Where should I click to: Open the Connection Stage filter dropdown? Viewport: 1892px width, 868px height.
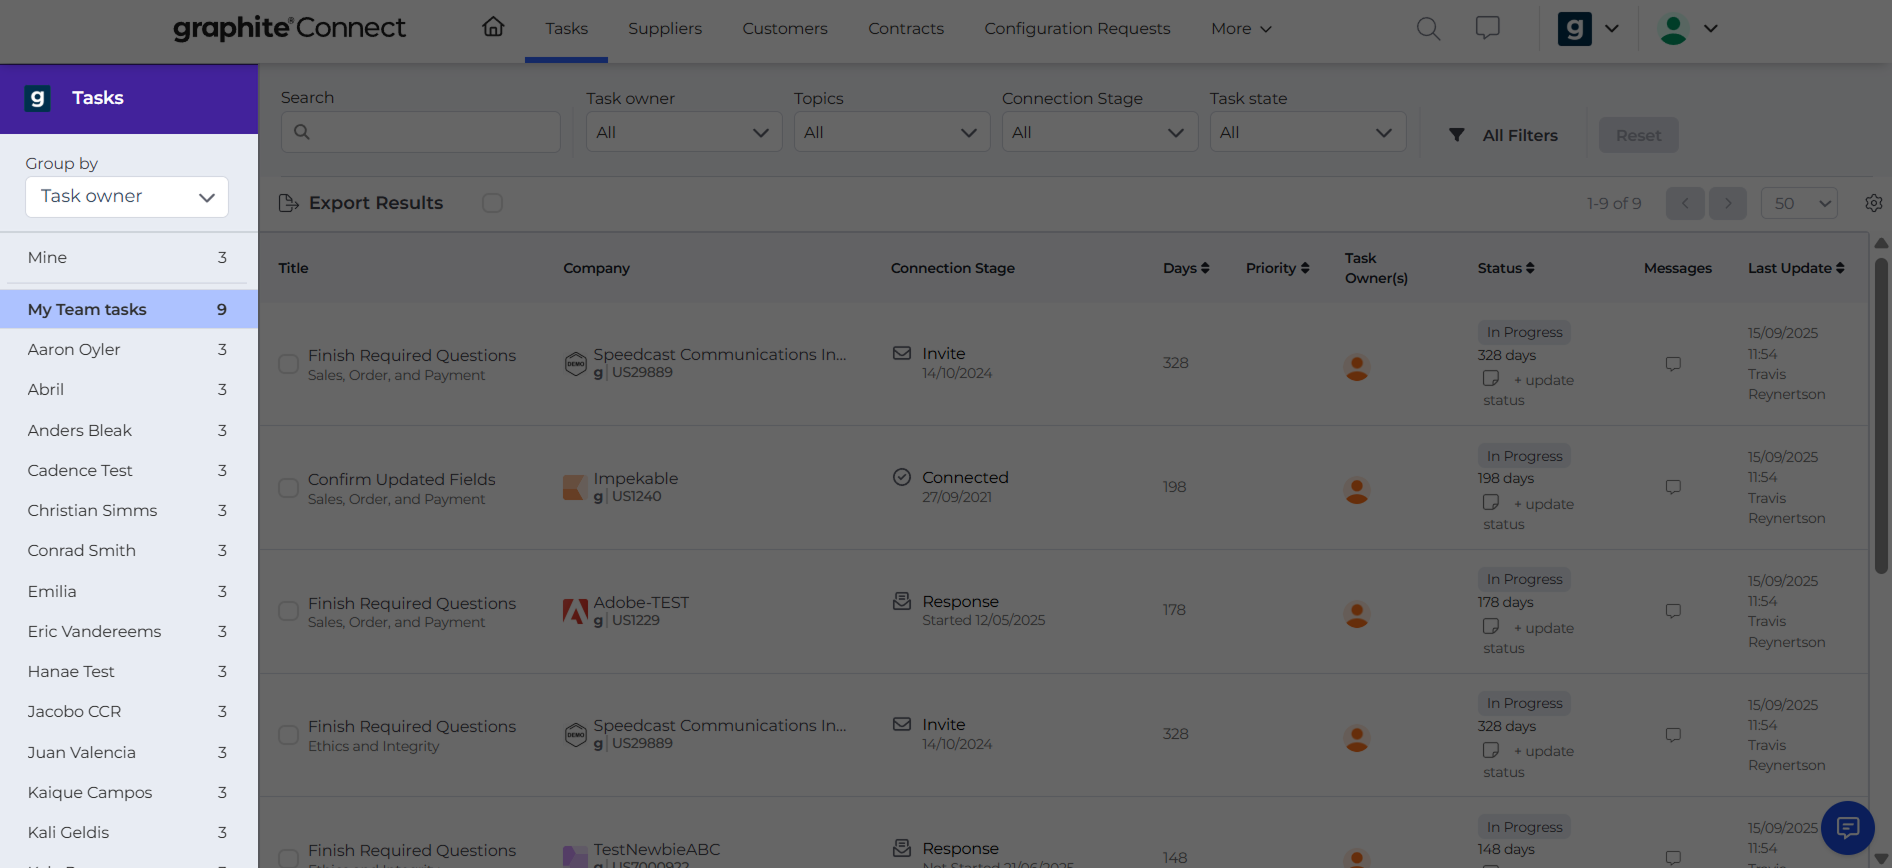tap(1100, 132)
